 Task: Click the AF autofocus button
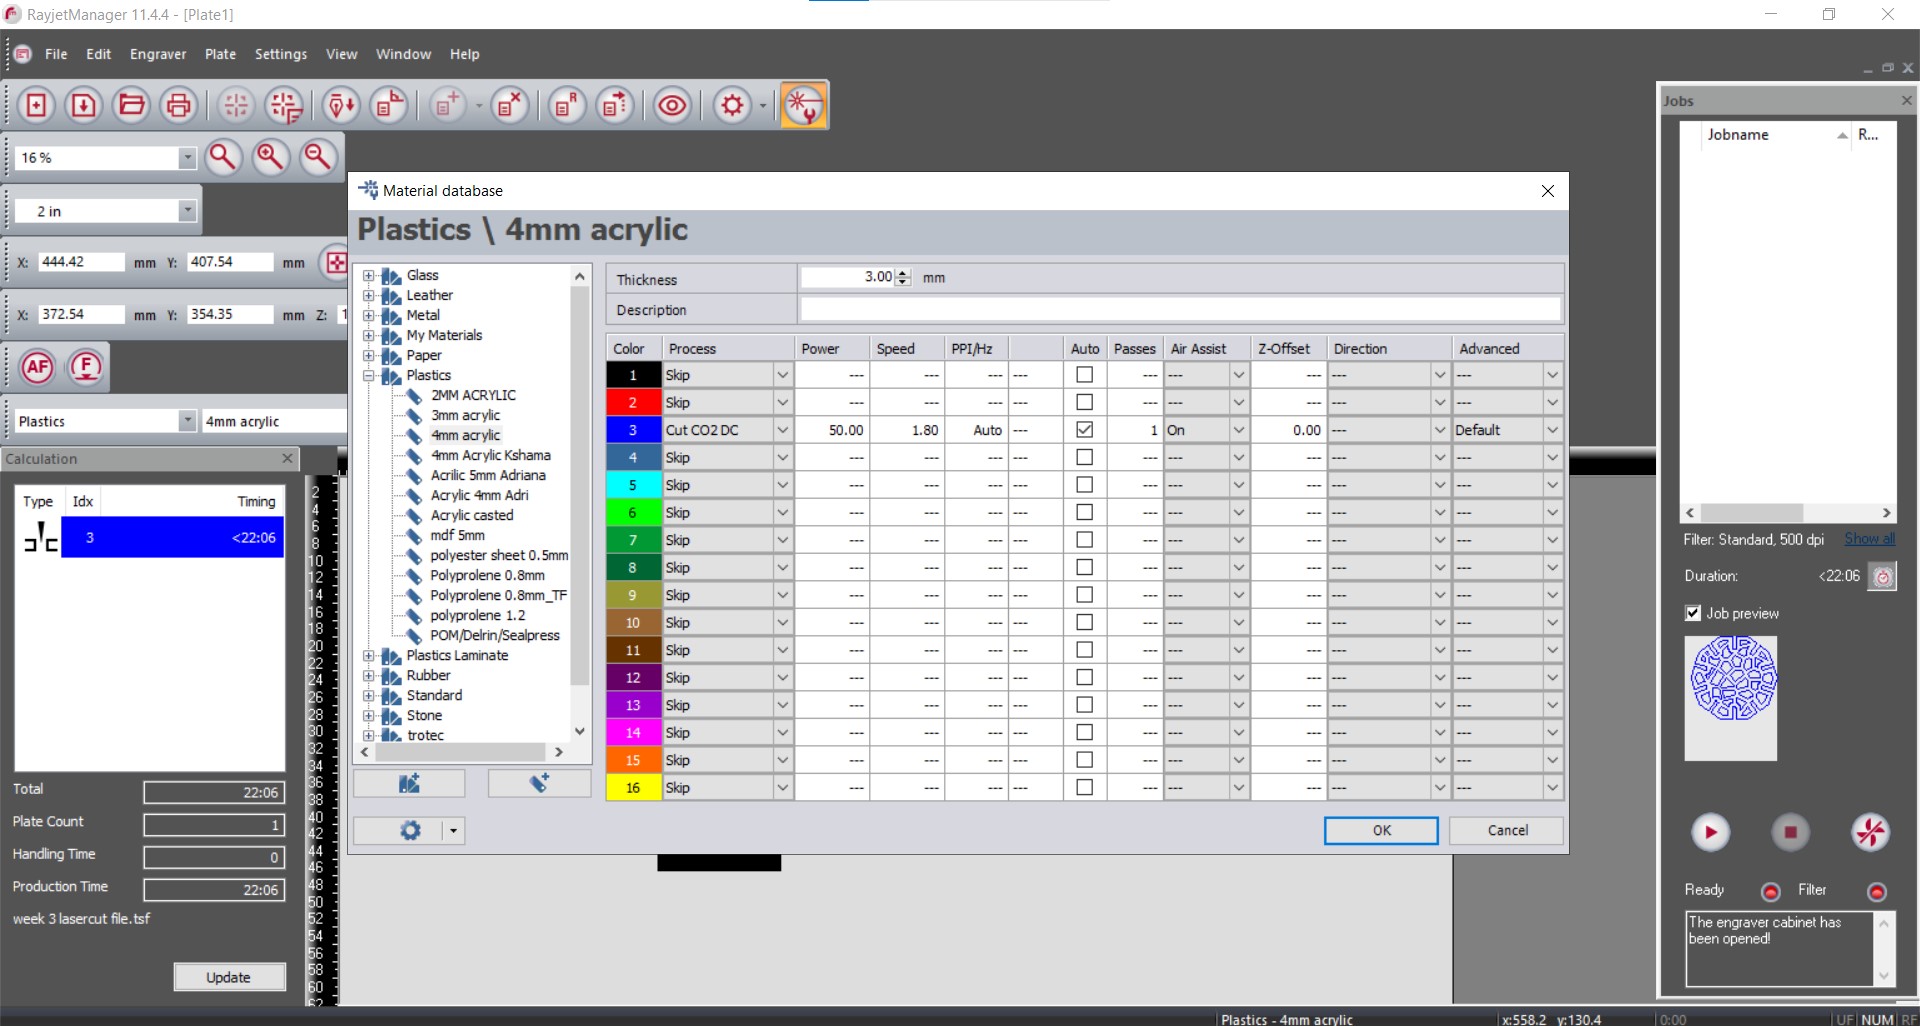[38, 367]
